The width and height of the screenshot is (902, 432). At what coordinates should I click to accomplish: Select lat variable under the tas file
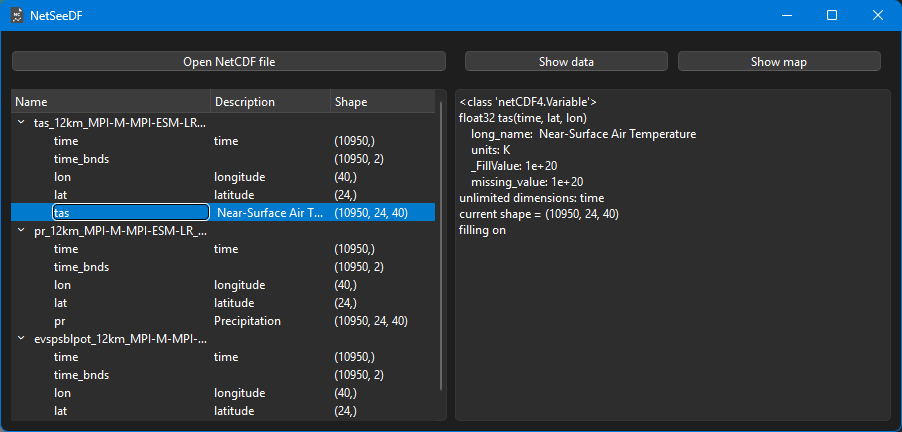point(61,195)
